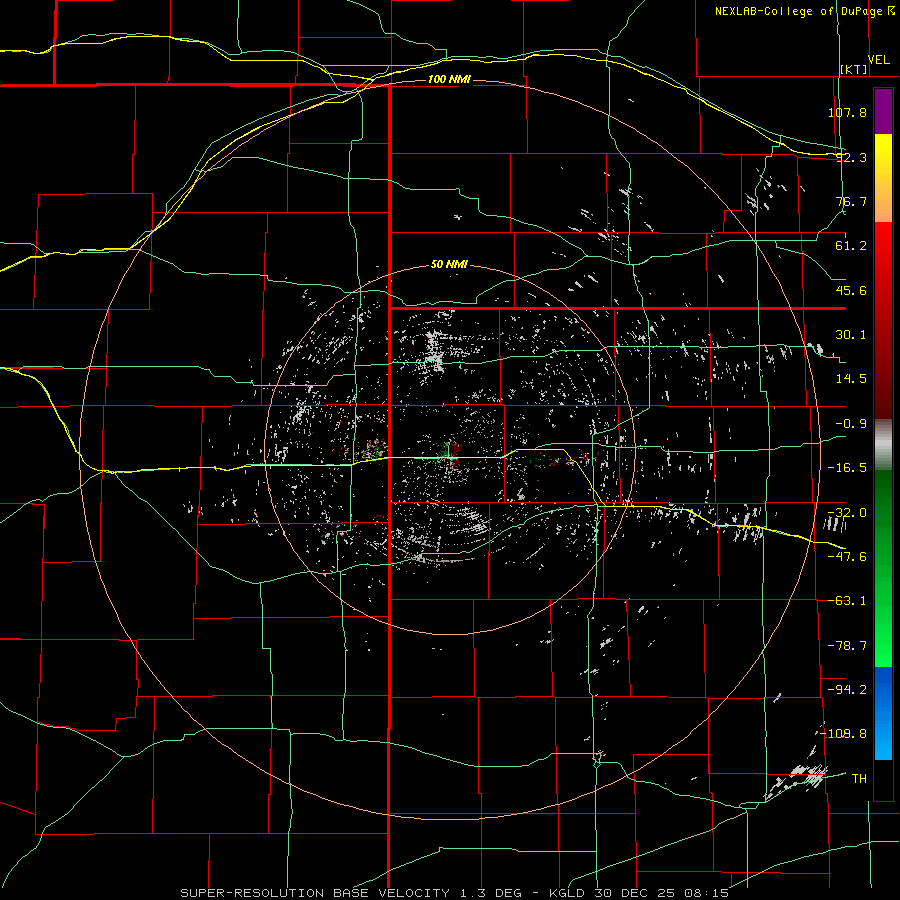This screenshot has height=900, width=900.
Task: Pick the yellow-orange segment of the color bar
Action: click(x=883, y=178)
